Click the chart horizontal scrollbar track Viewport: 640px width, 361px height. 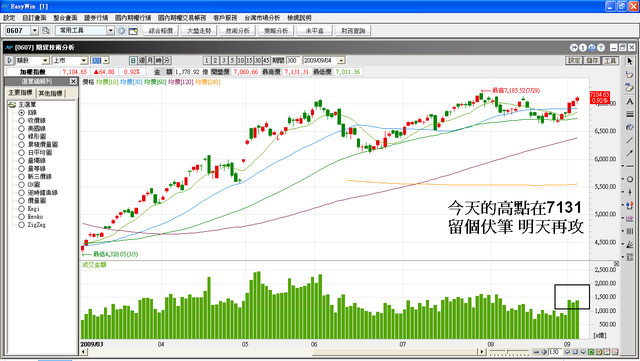282,352
